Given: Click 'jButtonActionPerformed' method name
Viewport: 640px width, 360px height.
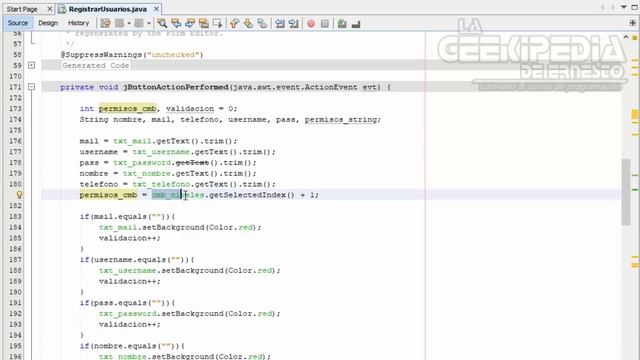Looking at the screenshot, I should [x=176, y=87].
